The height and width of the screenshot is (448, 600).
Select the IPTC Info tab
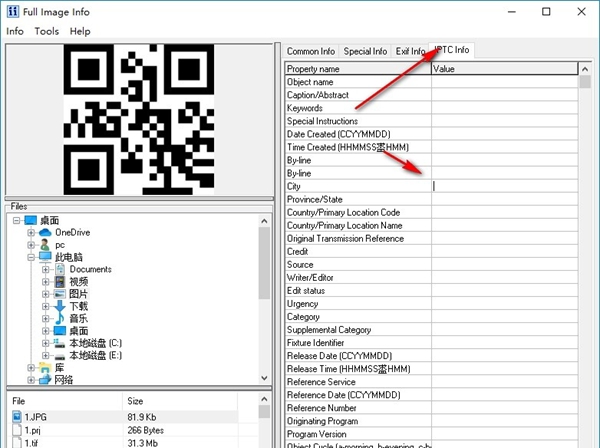point(452,50)
